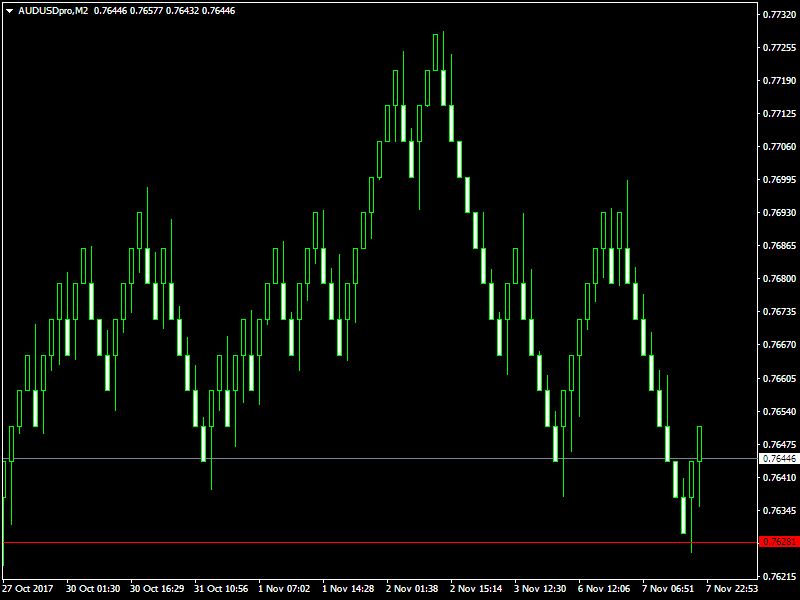Click the 0.77255 price scale value
The image size is (800, 600).
(x=779, y=48)
